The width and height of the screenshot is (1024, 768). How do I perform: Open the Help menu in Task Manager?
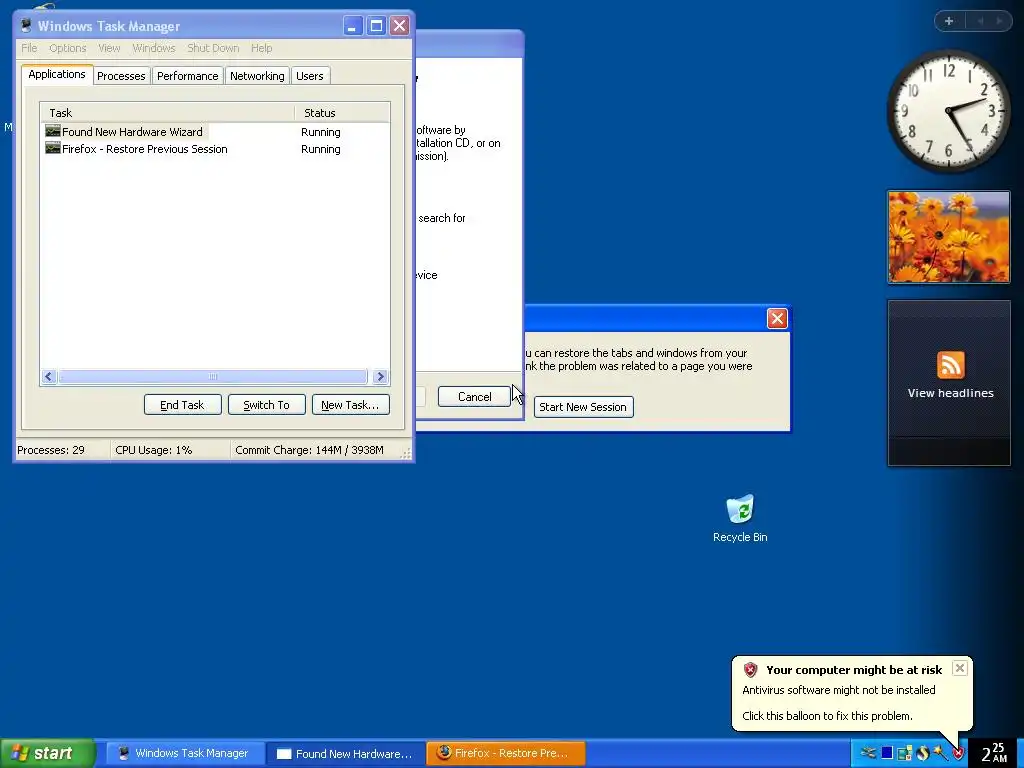pyautogui.click(x=261, y=48)
